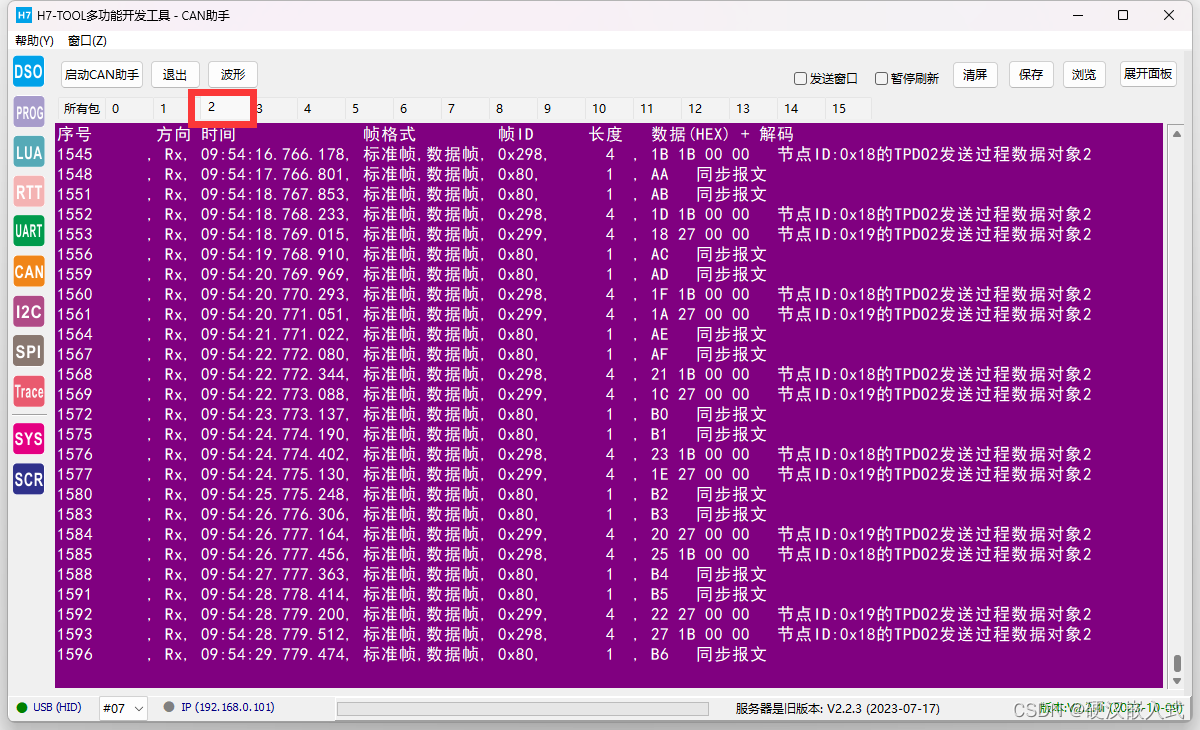Click the 帧格式 column header
Screen dimensions: 1200x730
pos(389,134)
